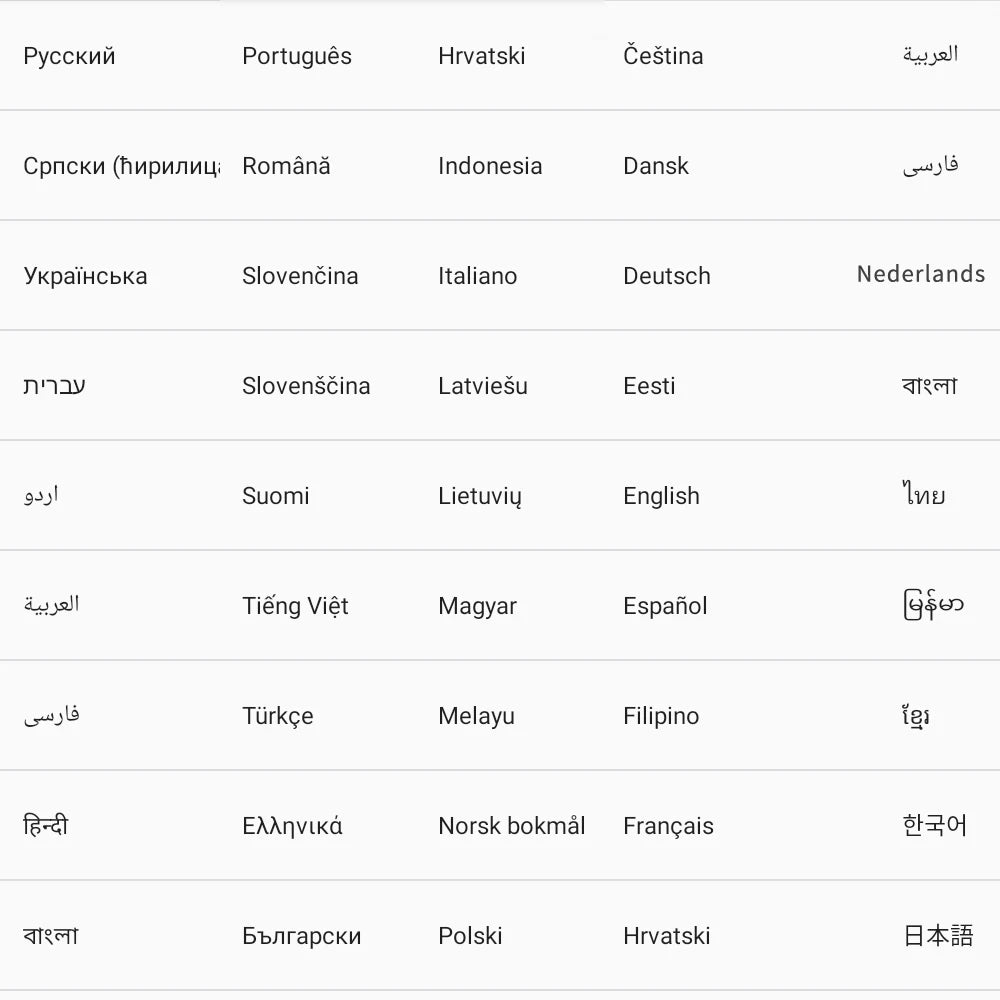1000x1000 pixels.
Task: Select Nederlands on the right side
Action: (x=920, y=274)
